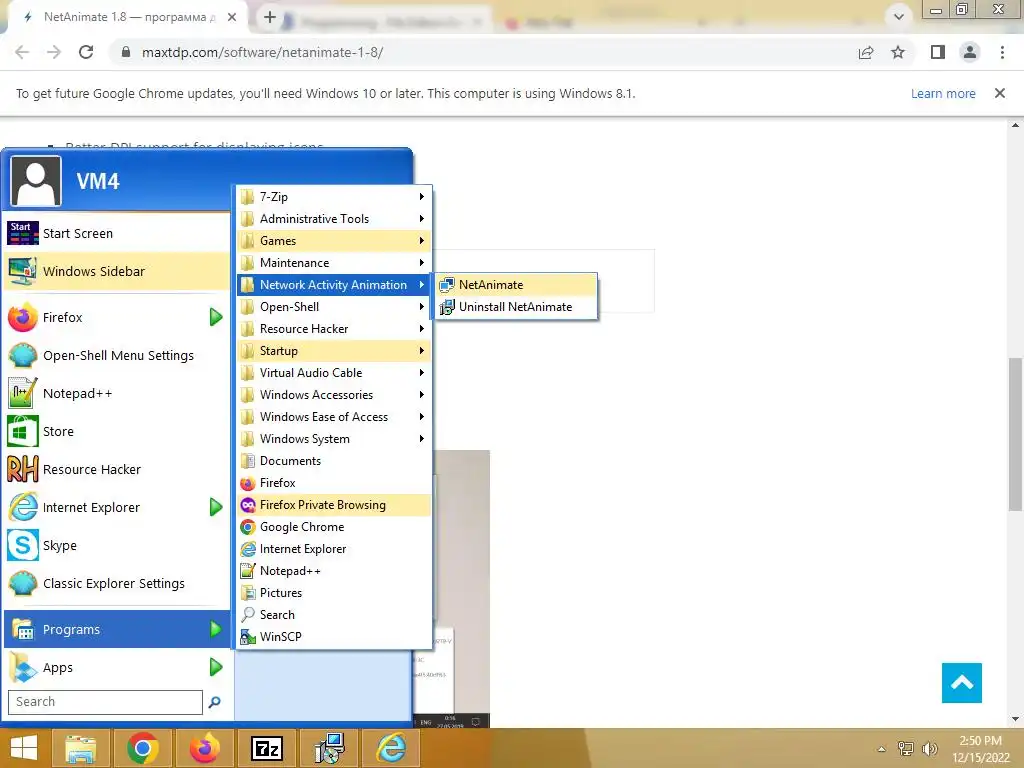The height and width of the screenshot is (768, 1024).
Task: Expand the Firefox jump list arrow
Action: tap(216, 317)
